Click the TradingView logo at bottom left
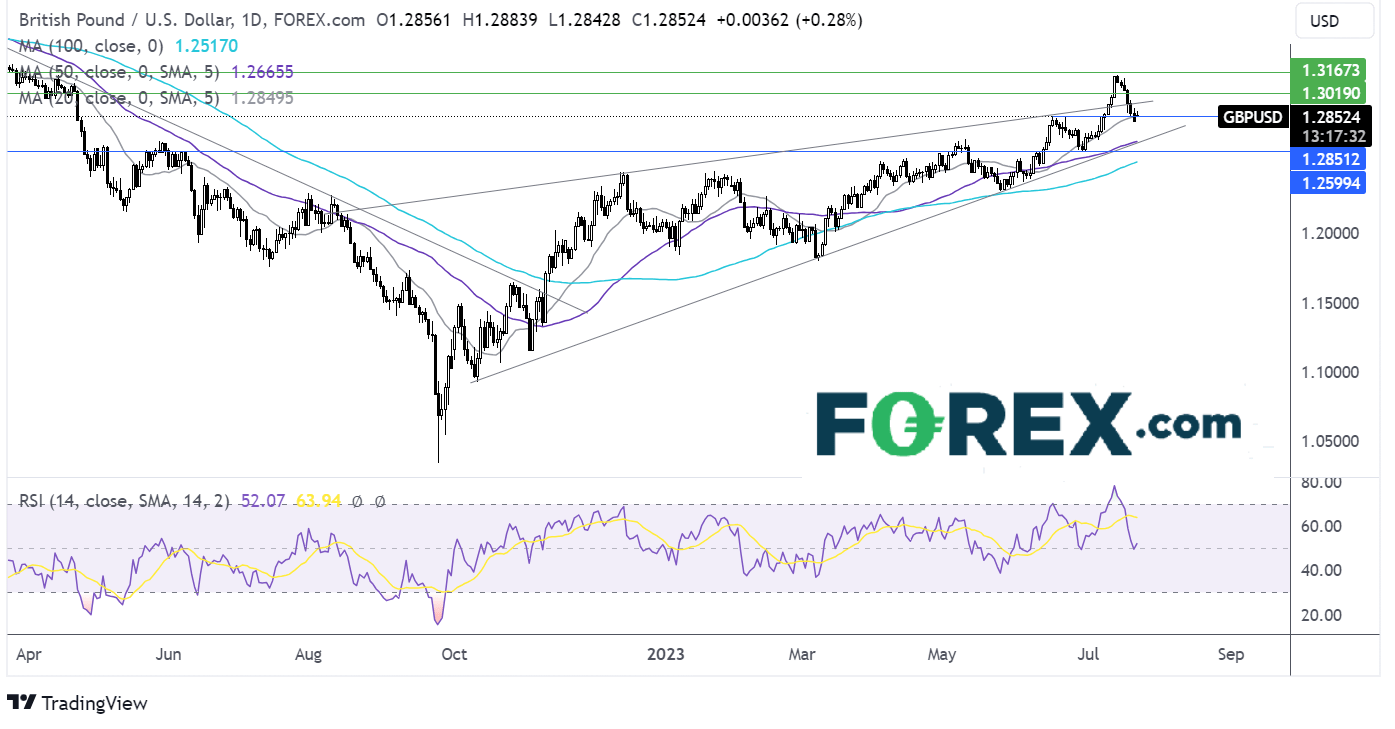Screen dimensions: 1395x729 [78, 703]
